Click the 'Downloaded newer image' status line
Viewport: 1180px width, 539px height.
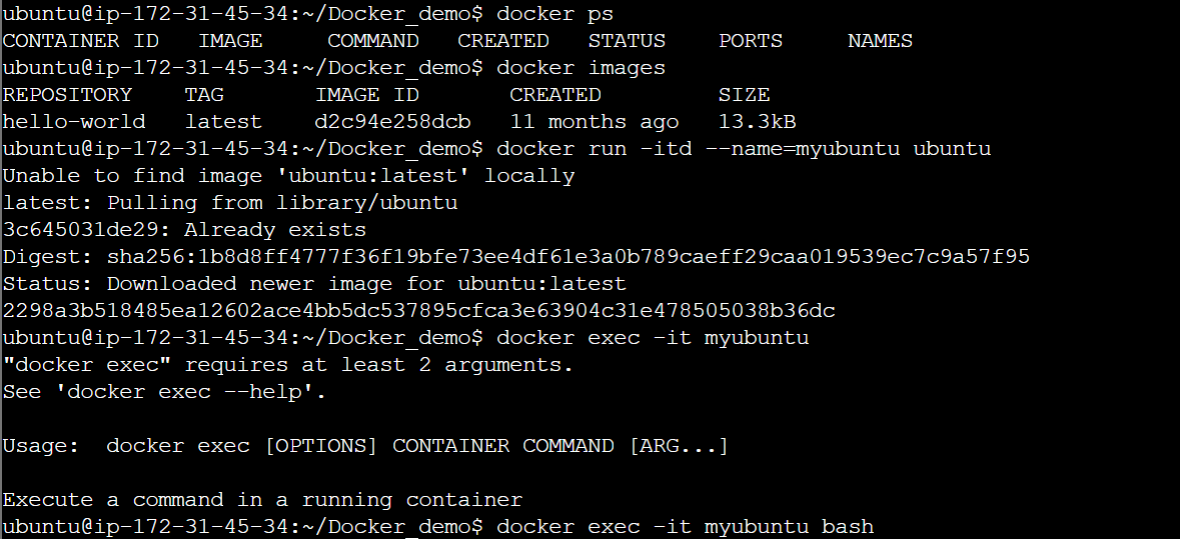pos(315,285)
